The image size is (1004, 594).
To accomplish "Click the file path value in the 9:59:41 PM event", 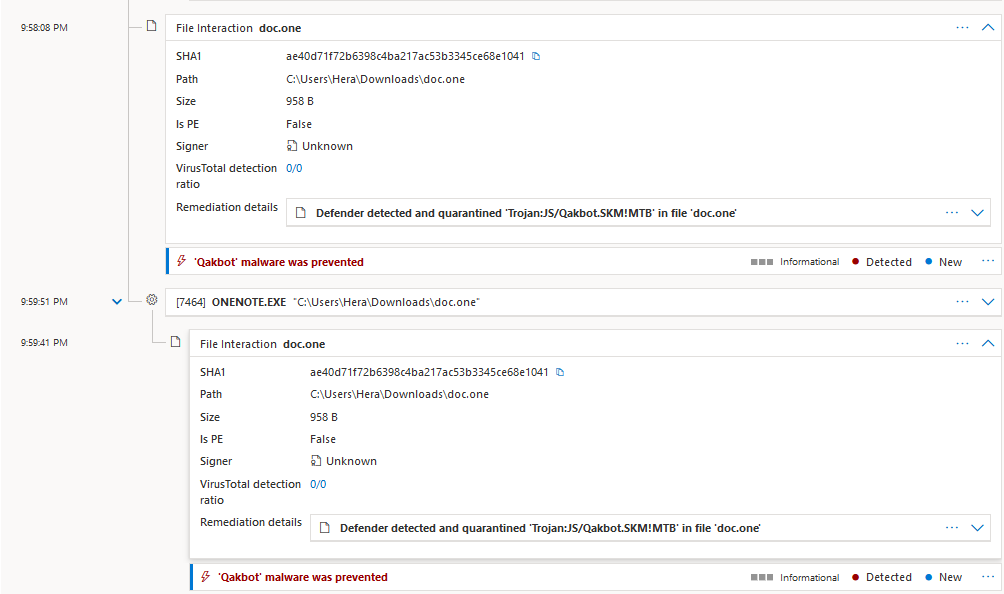I will 400,394.
